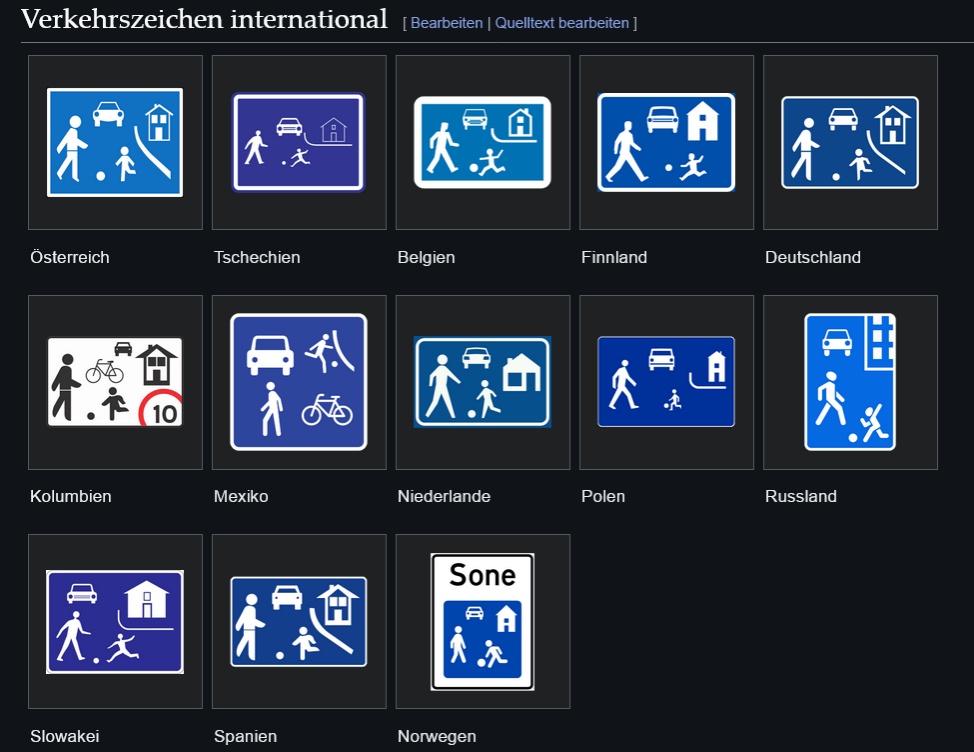Open the Niederlande traffic sign image
Image resolution: width=974 pixels, height=752 pixels.
[x=482, y=382]
